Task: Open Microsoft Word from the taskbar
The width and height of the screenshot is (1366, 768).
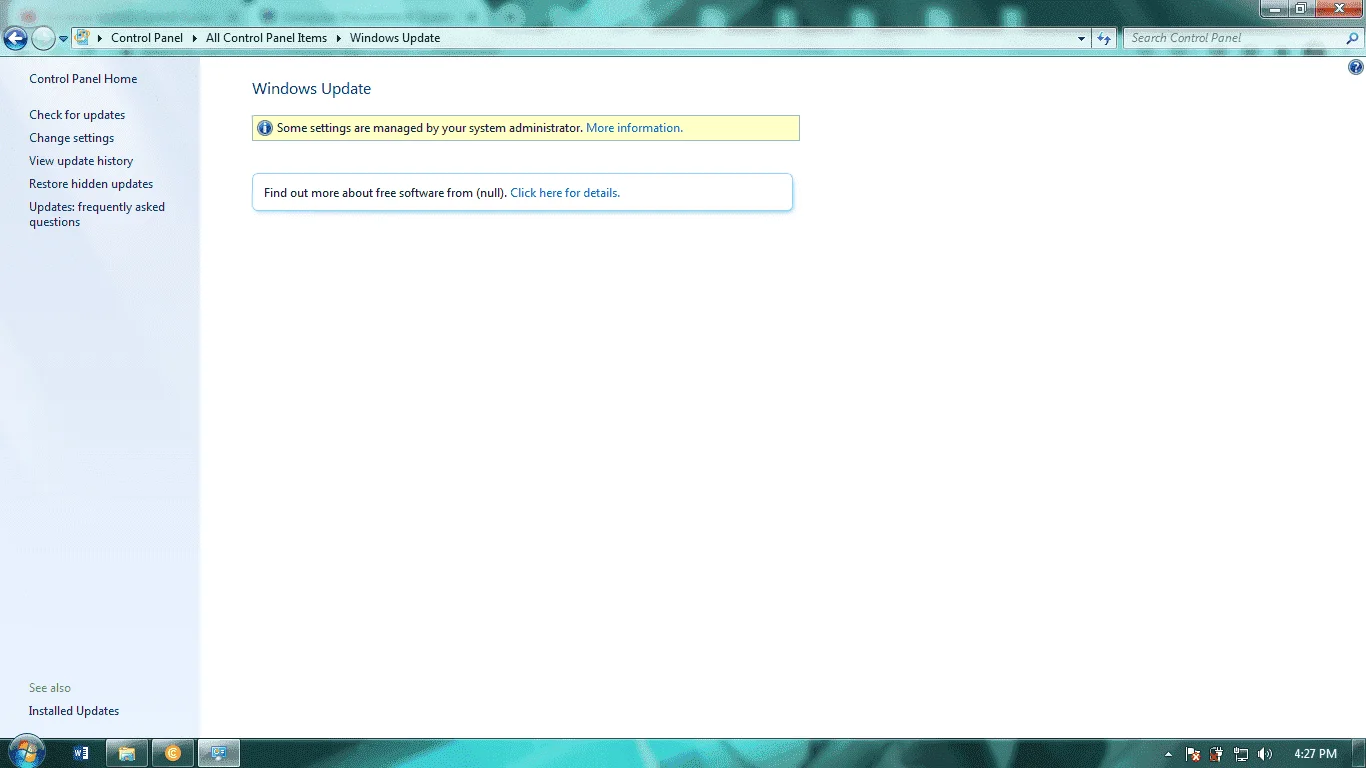Action: tap(81, 753)
